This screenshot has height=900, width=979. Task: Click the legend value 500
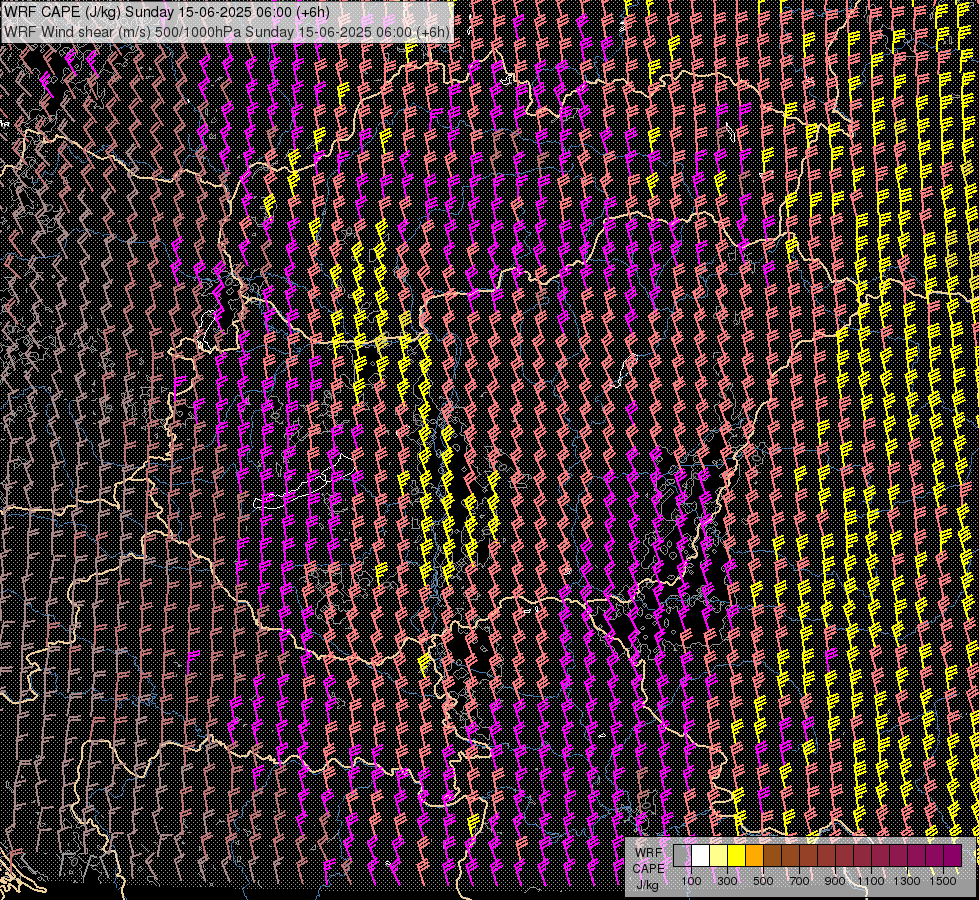pos(763,881)
